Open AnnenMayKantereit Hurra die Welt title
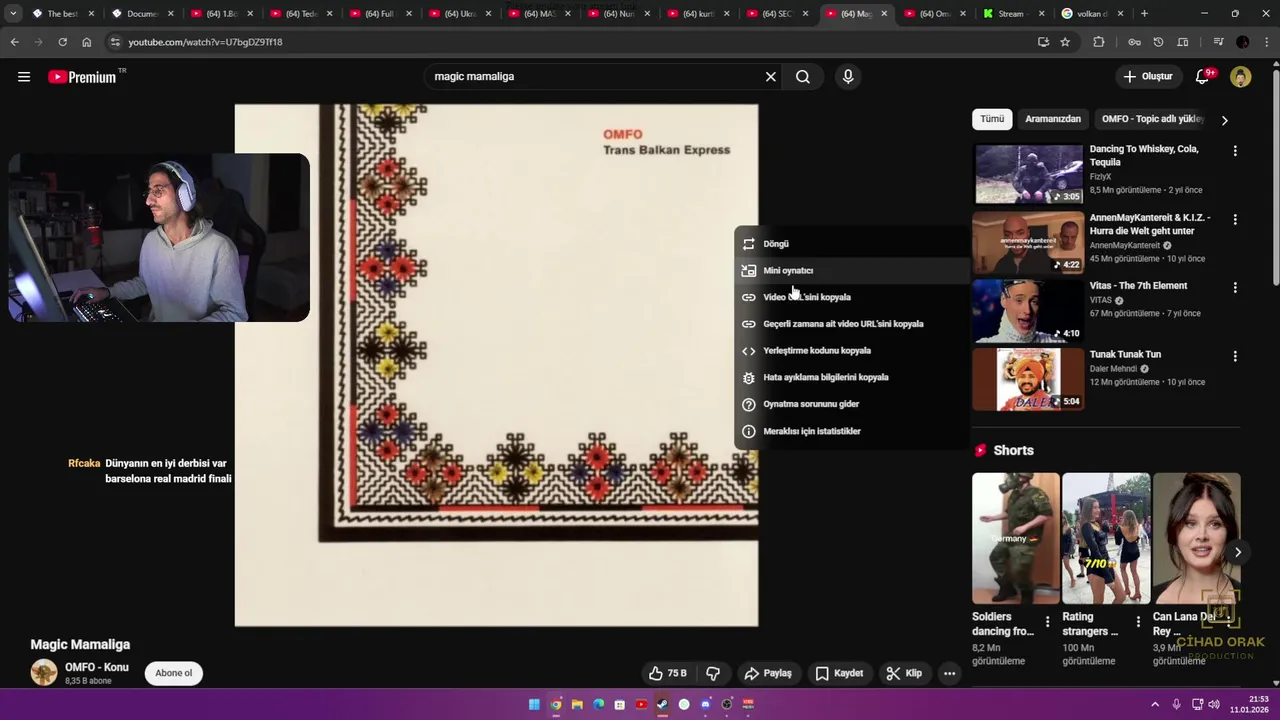 click(1150, 224)
